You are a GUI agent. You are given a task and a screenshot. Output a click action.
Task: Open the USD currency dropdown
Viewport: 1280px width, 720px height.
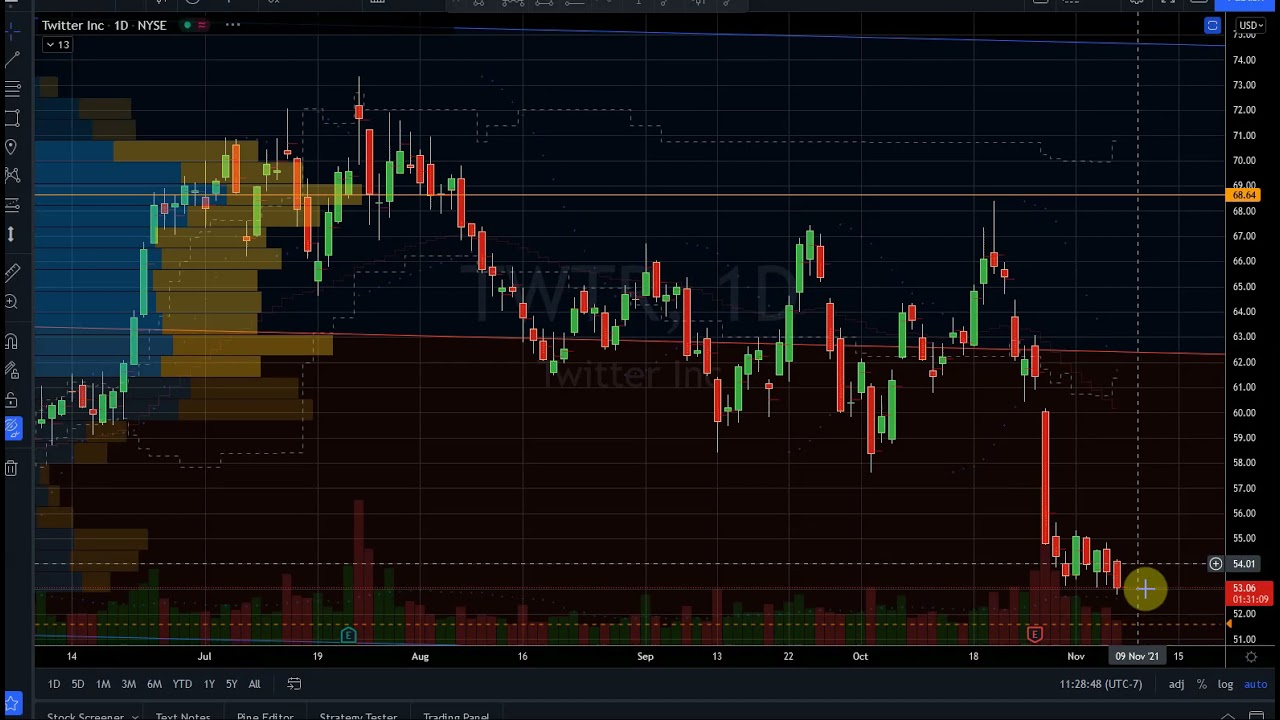1251,25
